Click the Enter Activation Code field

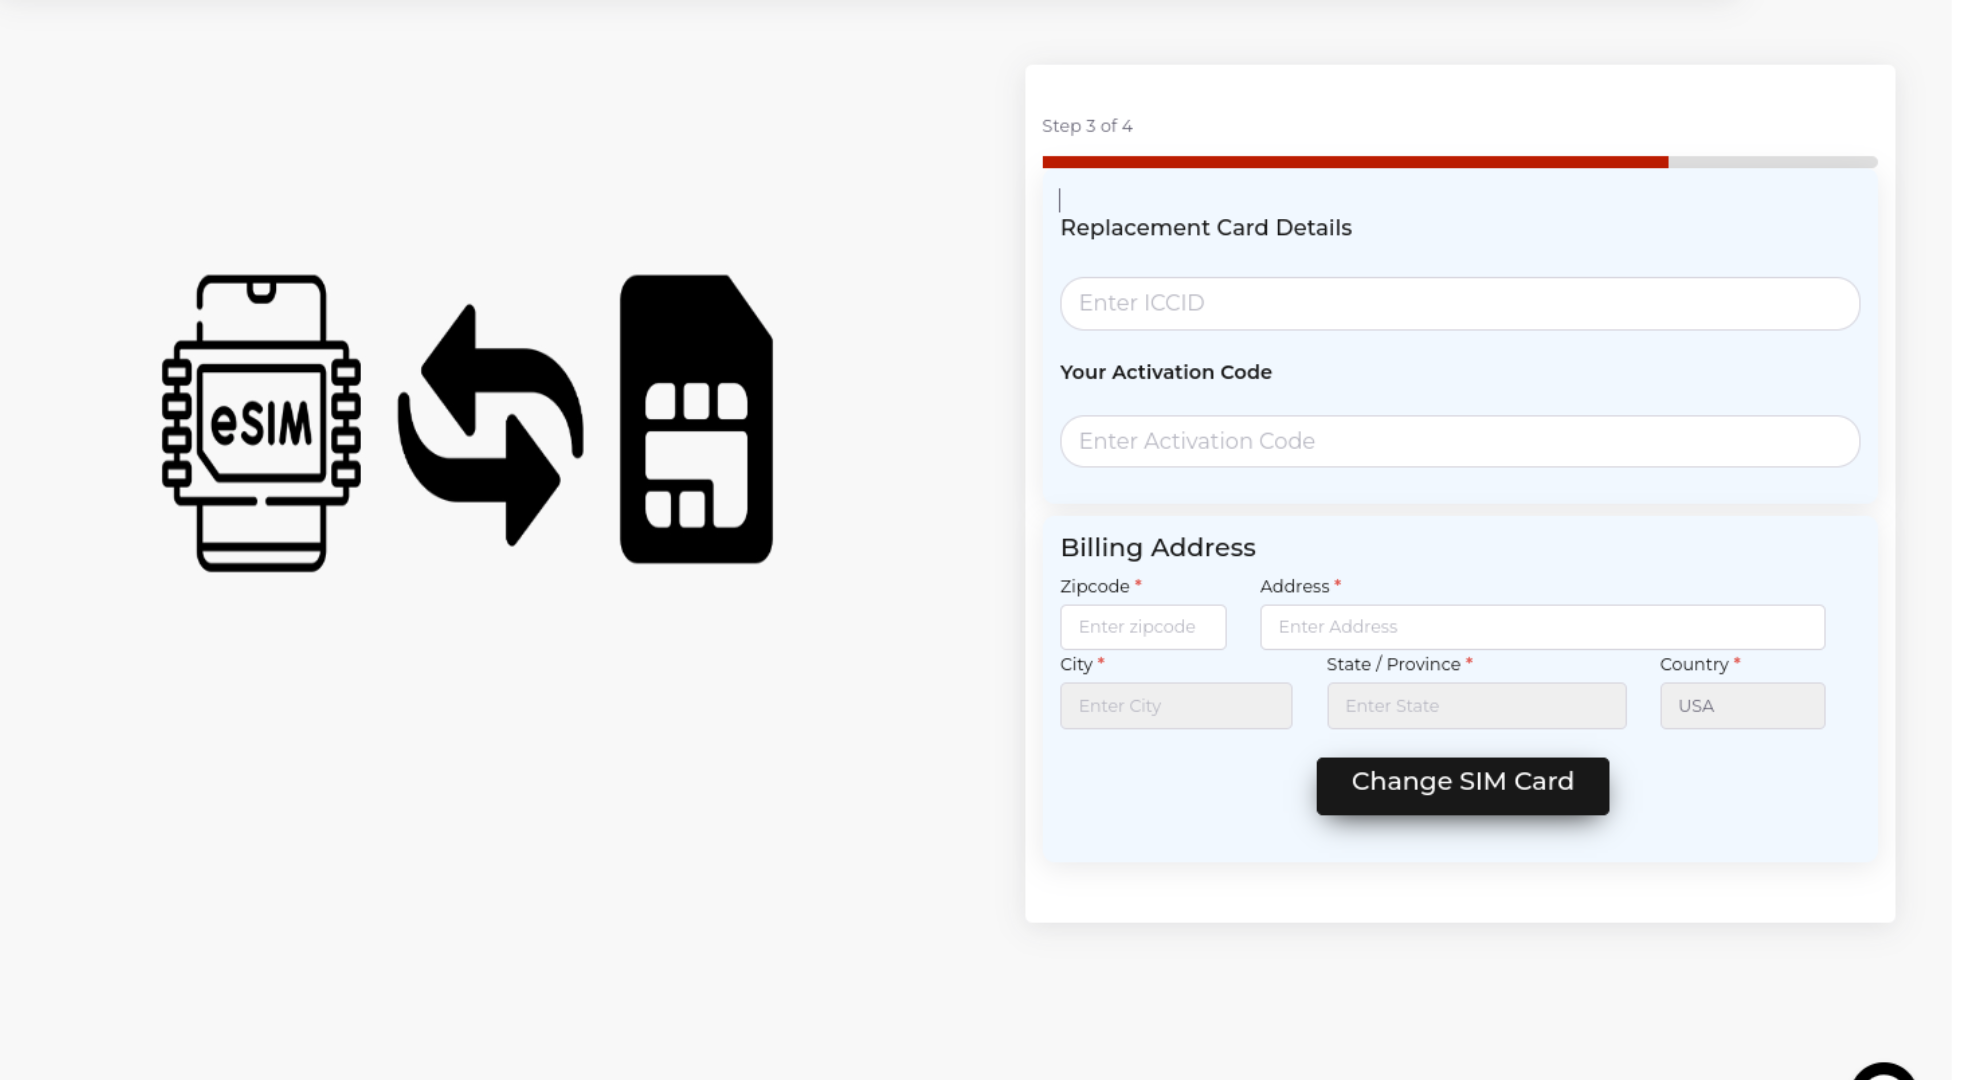[1459, 441]
